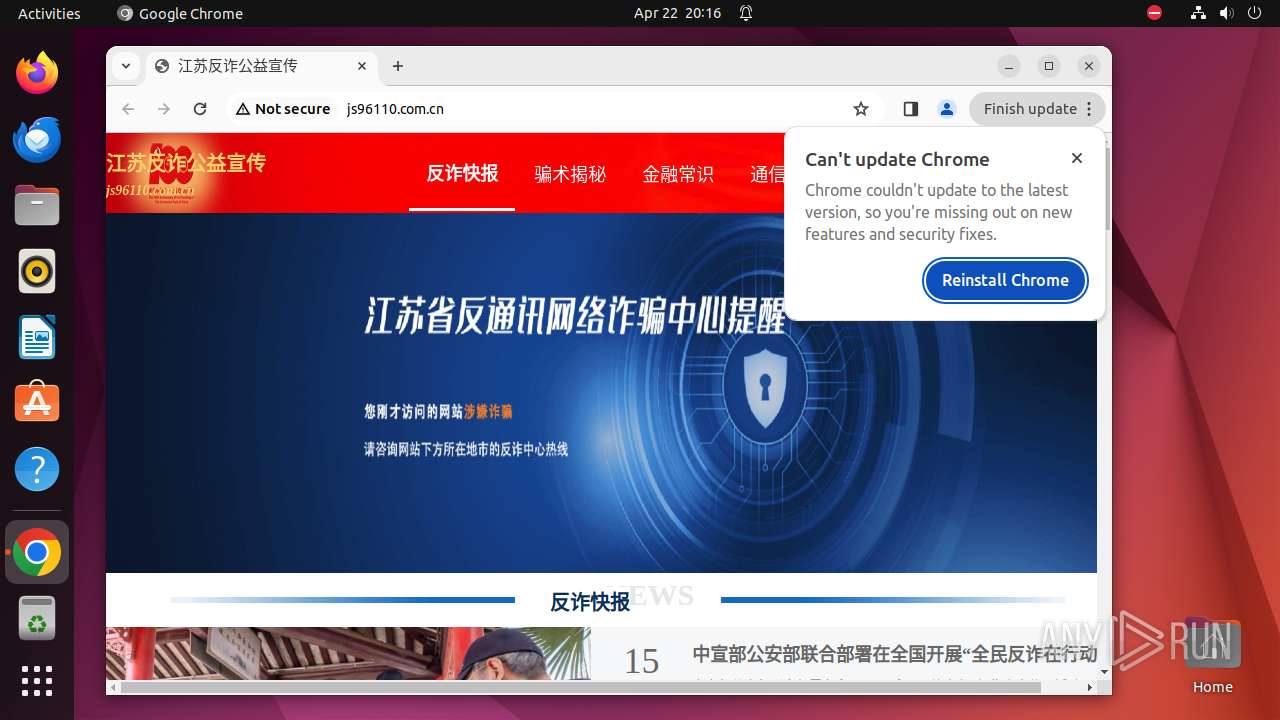Open Firefox from the dock
1280x720 pixels.
pos(37,73)
